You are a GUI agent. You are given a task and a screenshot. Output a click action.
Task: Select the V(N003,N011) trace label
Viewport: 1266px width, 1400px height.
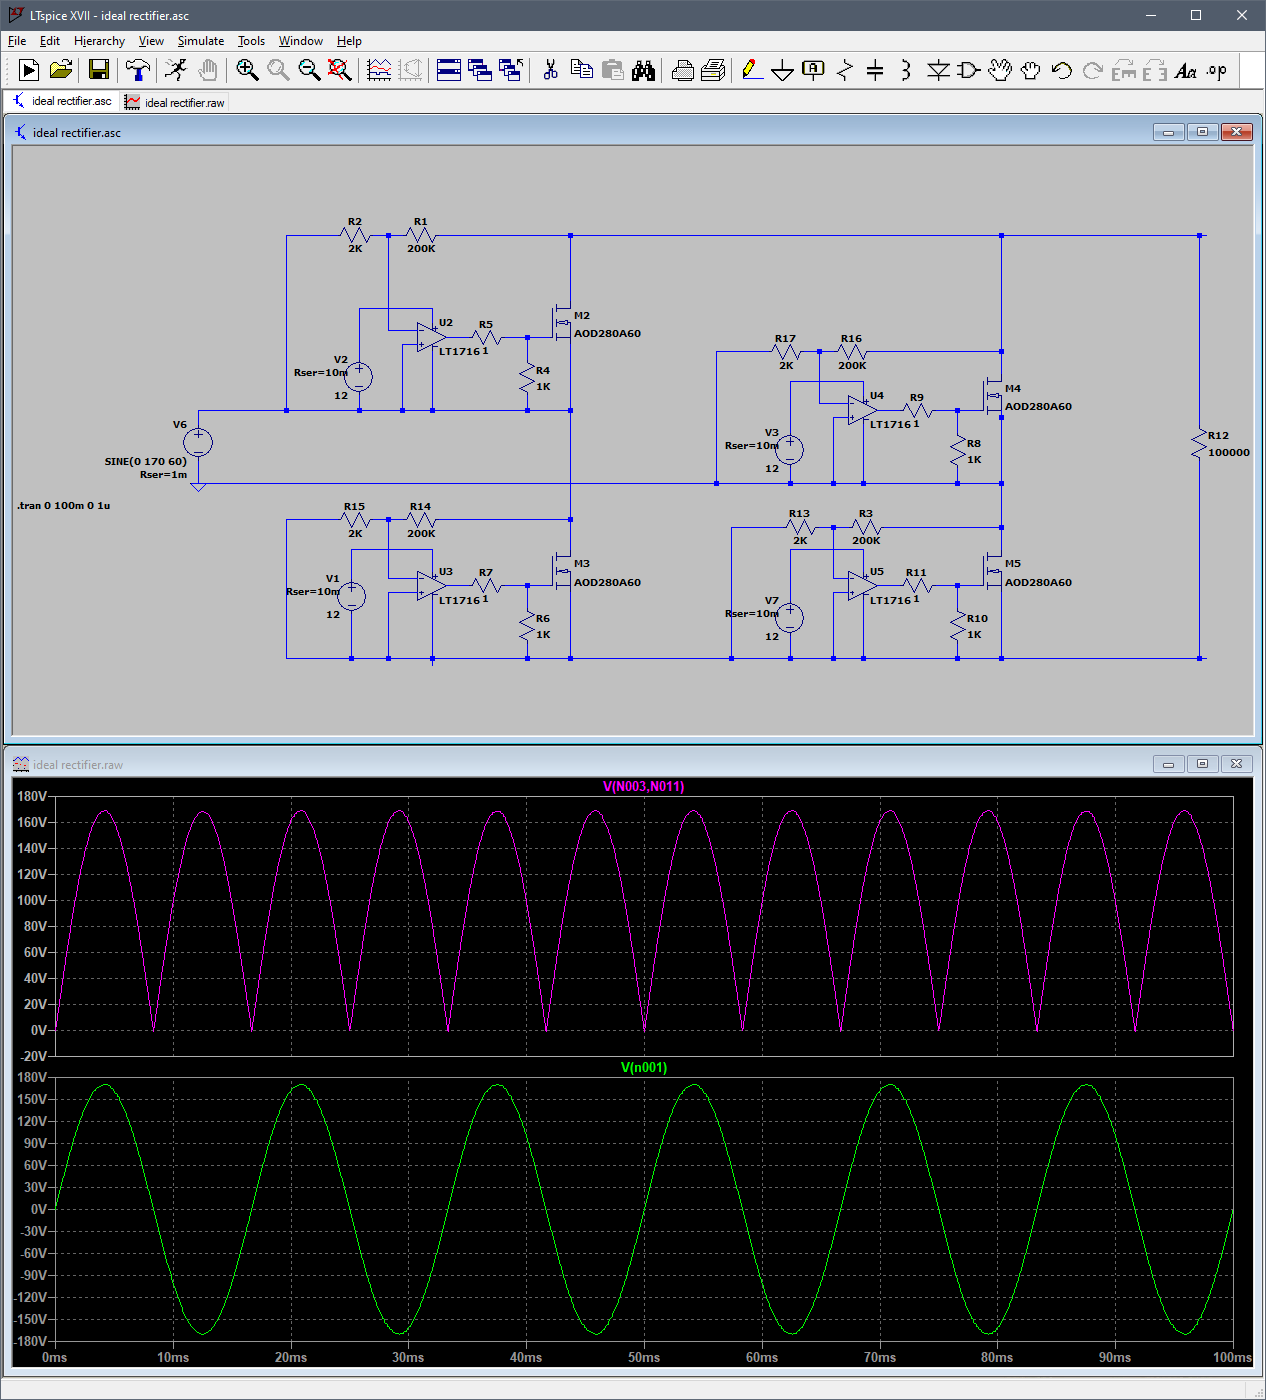pos(644,787)
